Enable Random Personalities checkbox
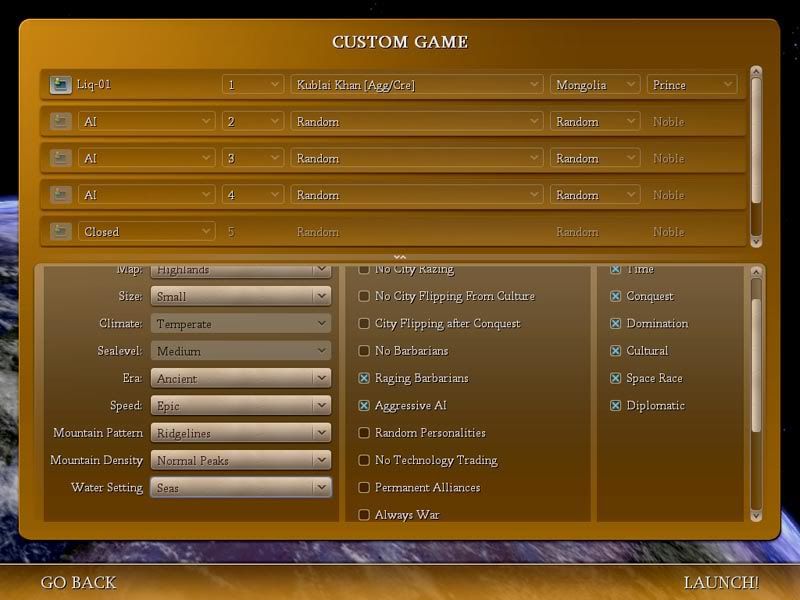This screenshot has width=800, height=600. point(364,433)
